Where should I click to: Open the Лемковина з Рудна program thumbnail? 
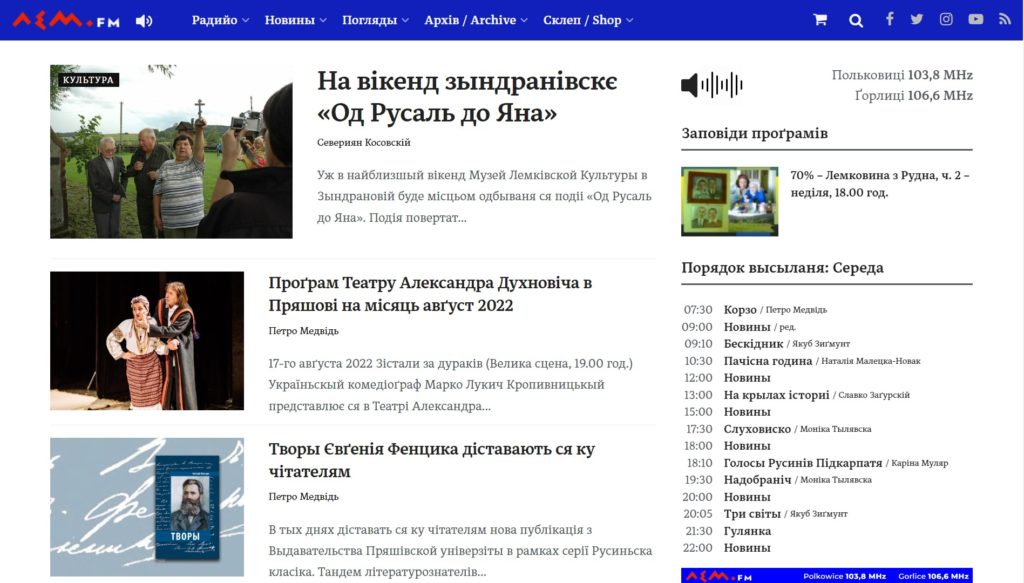point(729,201)
